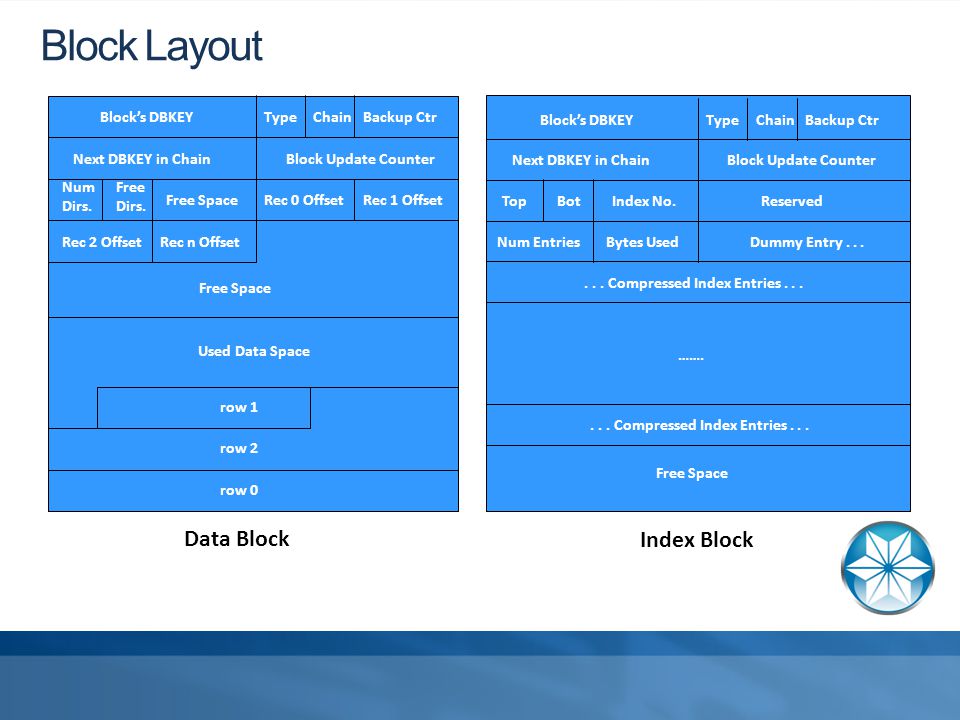The image size is (960, 720).
Task: Select the "Top" cell
Action: (515, 201)
